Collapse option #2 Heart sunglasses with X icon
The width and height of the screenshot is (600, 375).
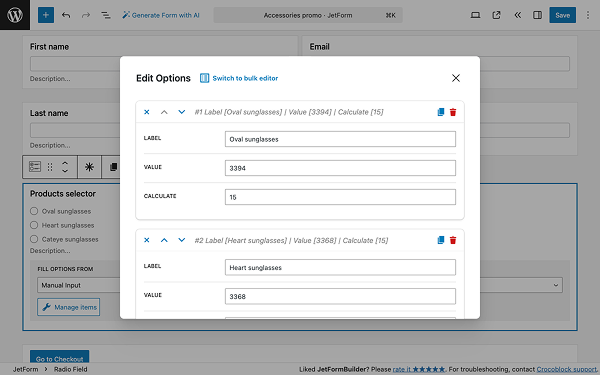pos(147,240)
